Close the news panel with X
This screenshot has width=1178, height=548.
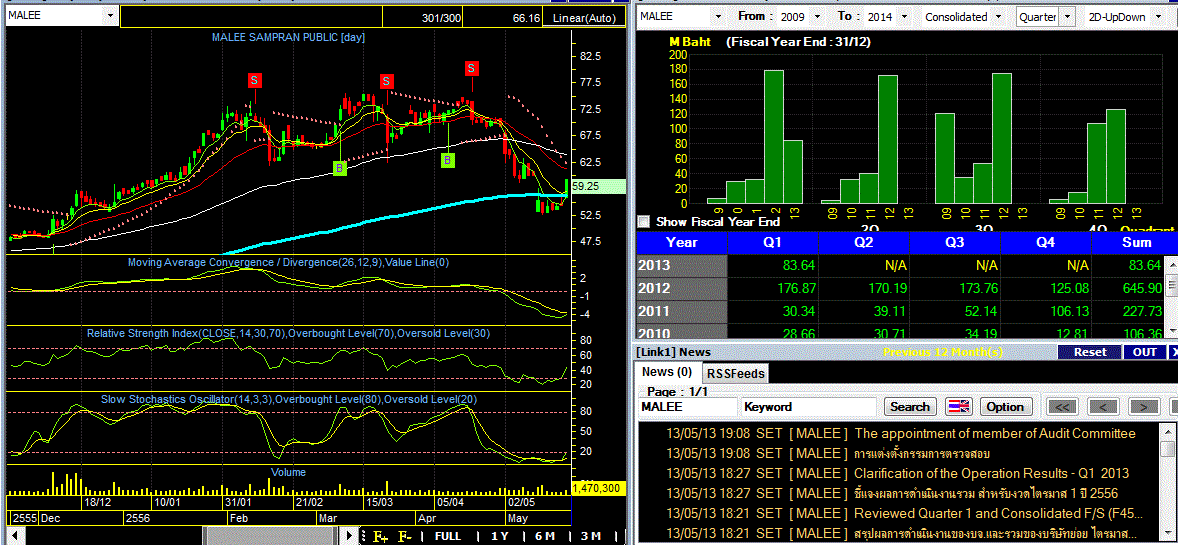point(1173,352)
